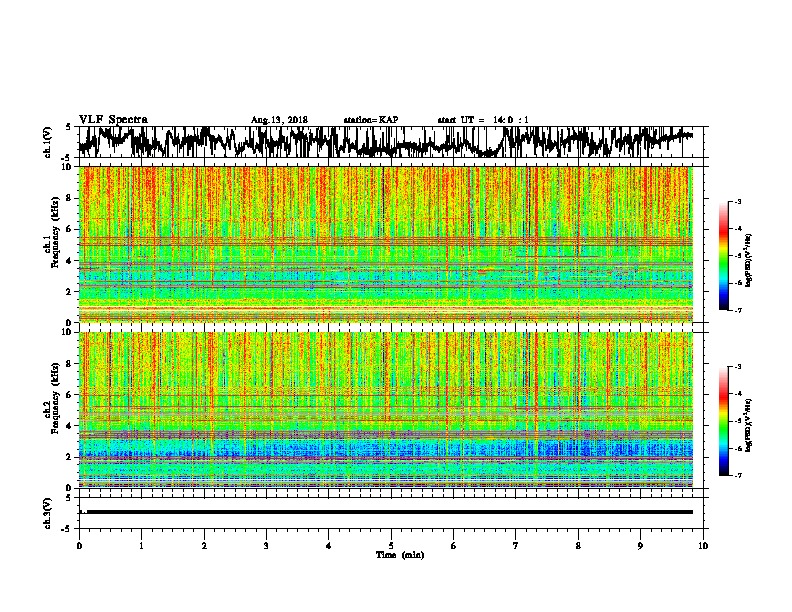Click the ch.2 colorbar log(PSD) label
The height and width of the screenshot is (612, 792).
tap(748, 425)
